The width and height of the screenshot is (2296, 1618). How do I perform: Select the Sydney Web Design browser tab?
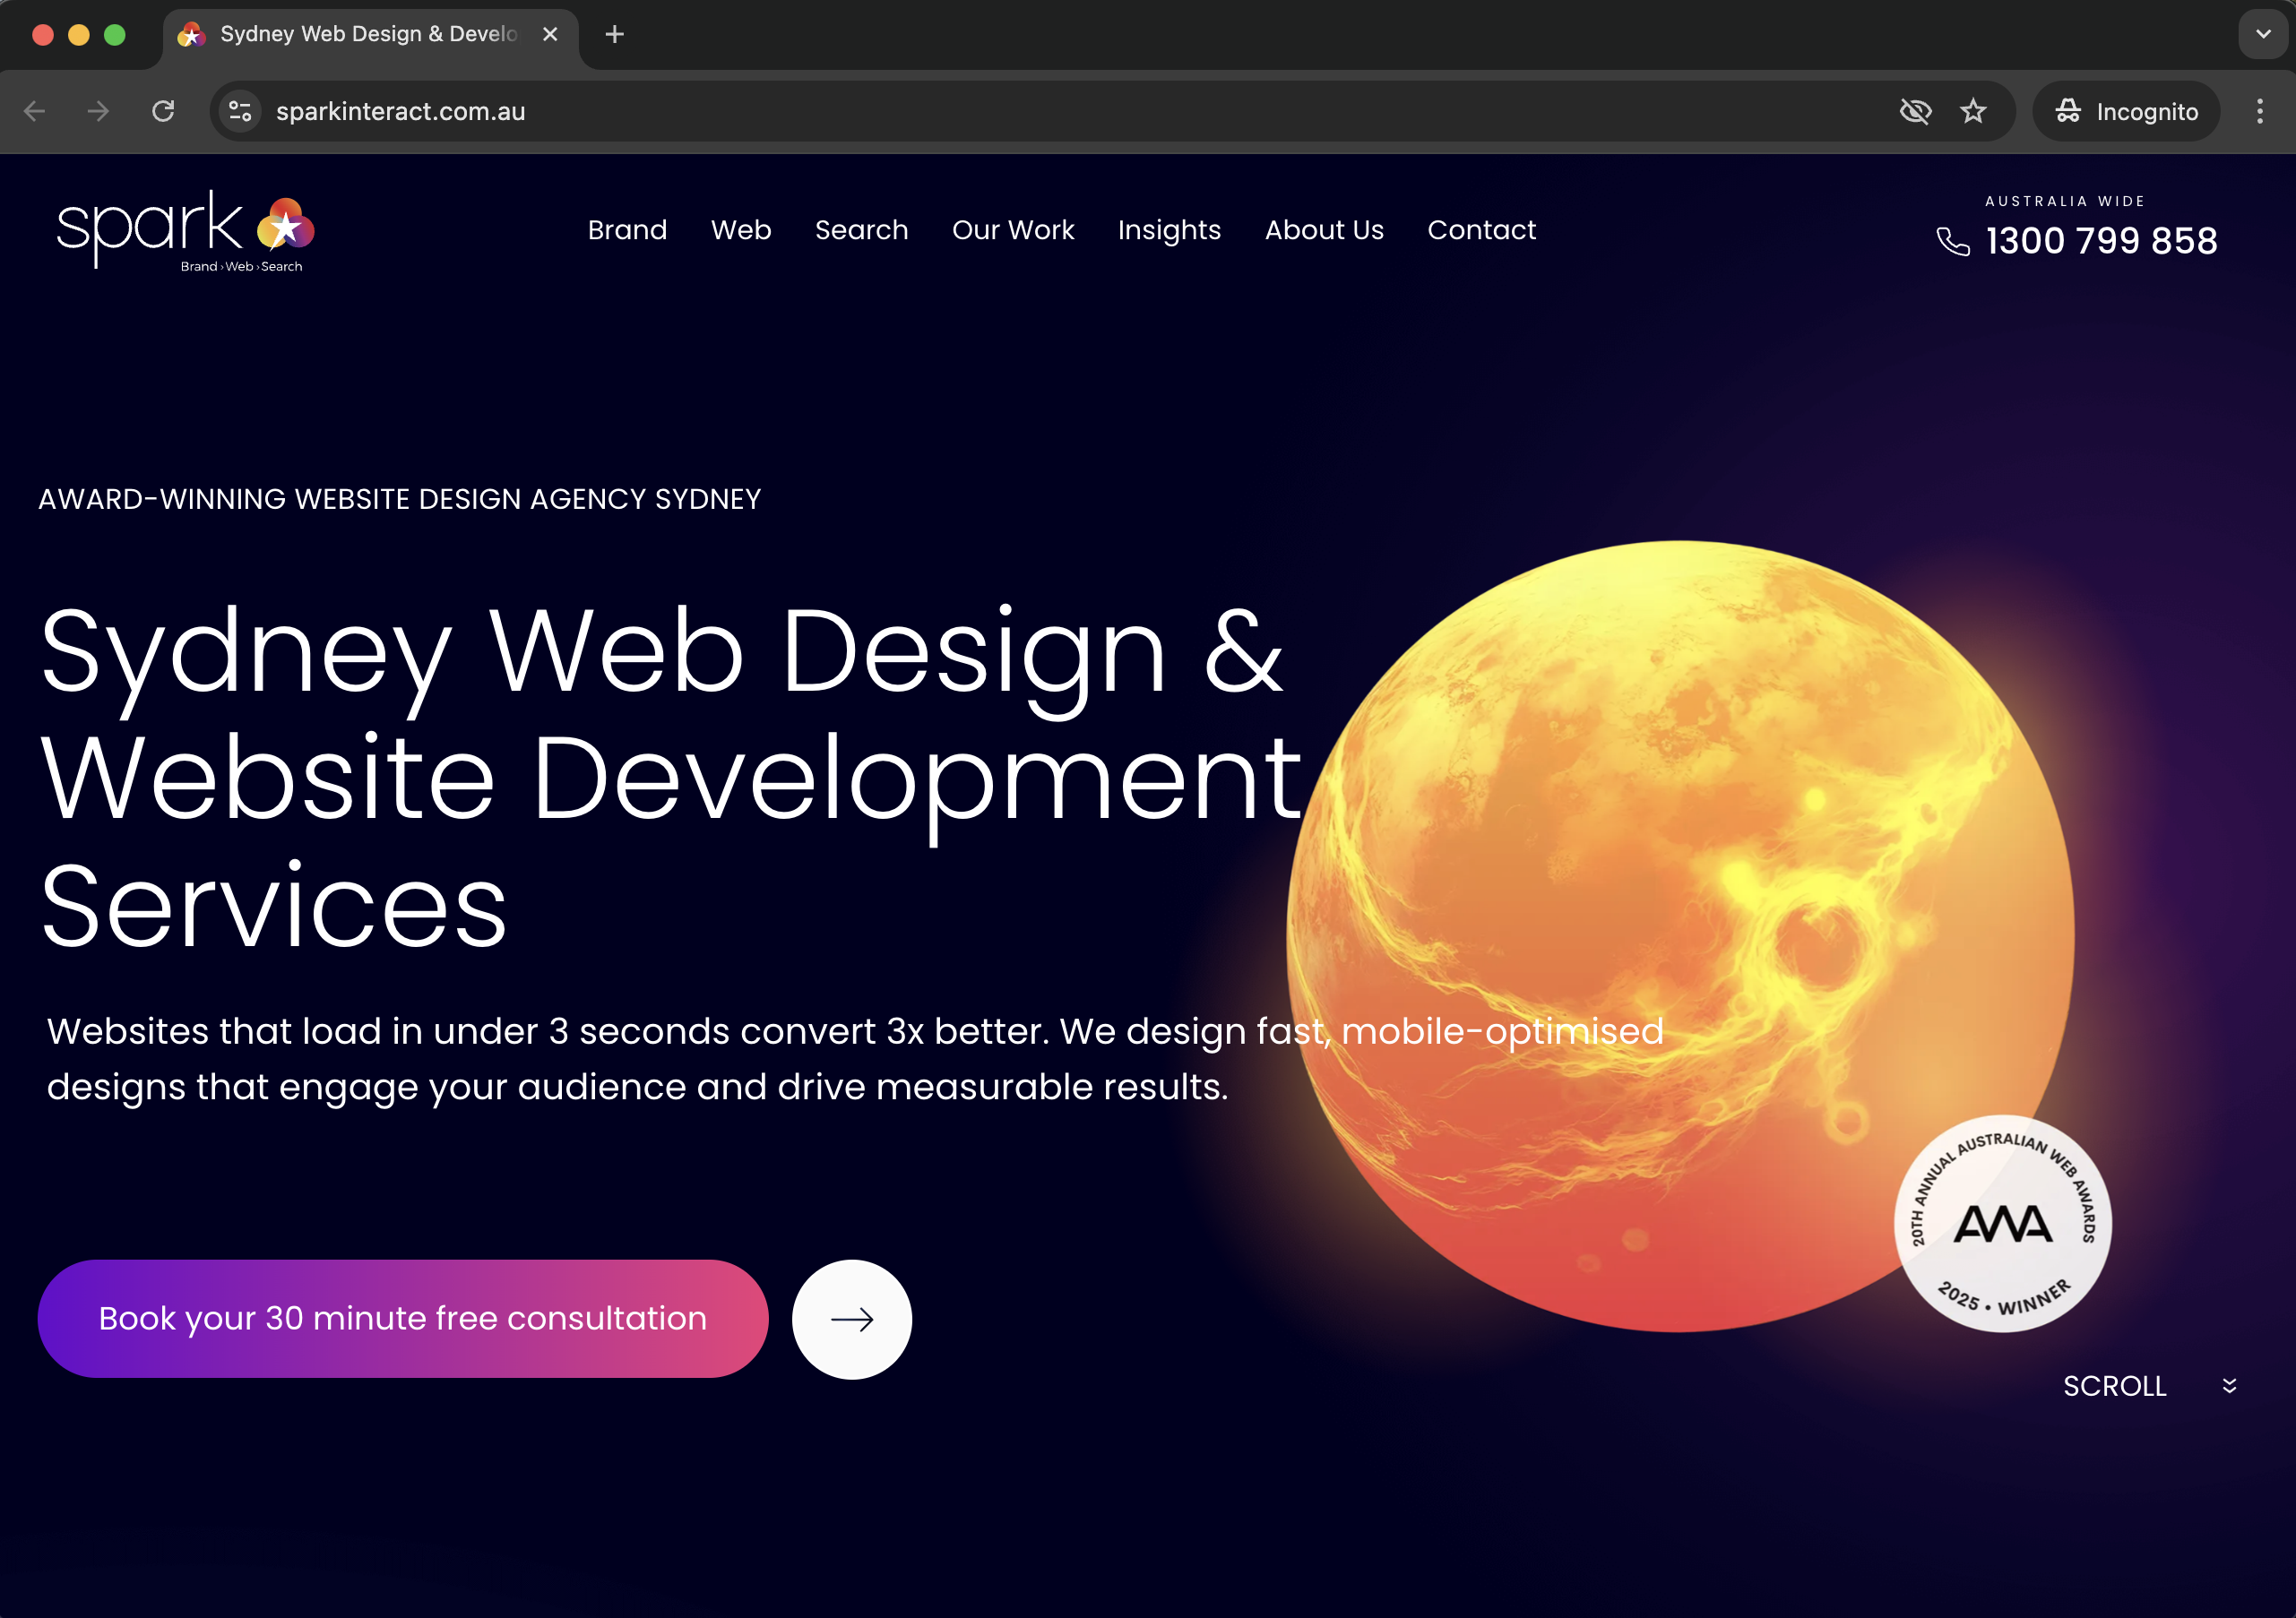(x=368, y=35)
